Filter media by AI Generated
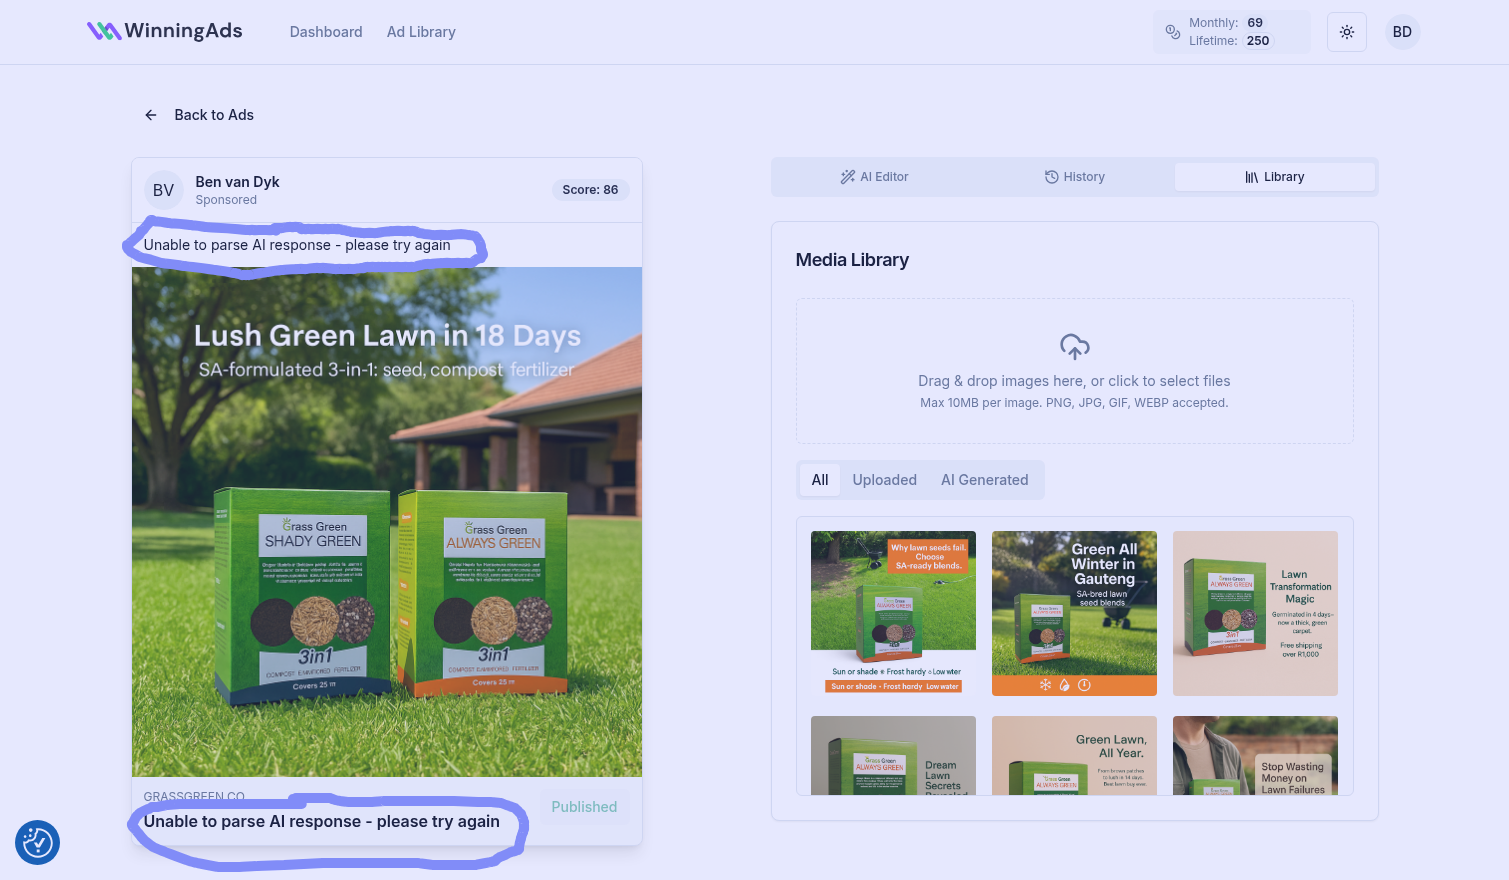 [984, 480]
